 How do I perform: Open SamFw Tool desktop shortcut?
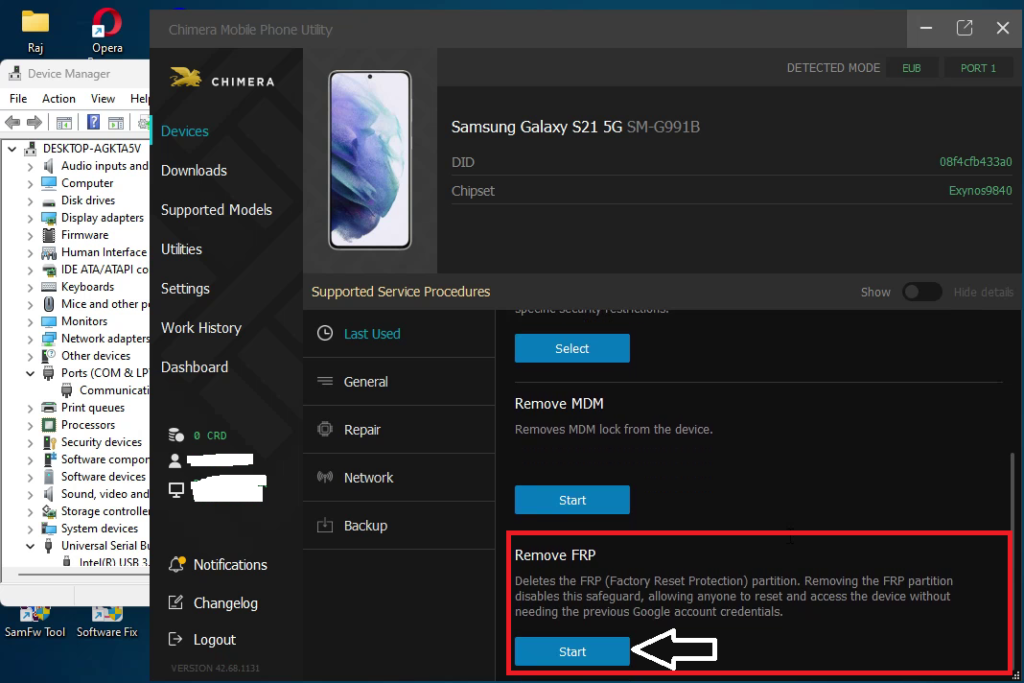tap(35, 624)
